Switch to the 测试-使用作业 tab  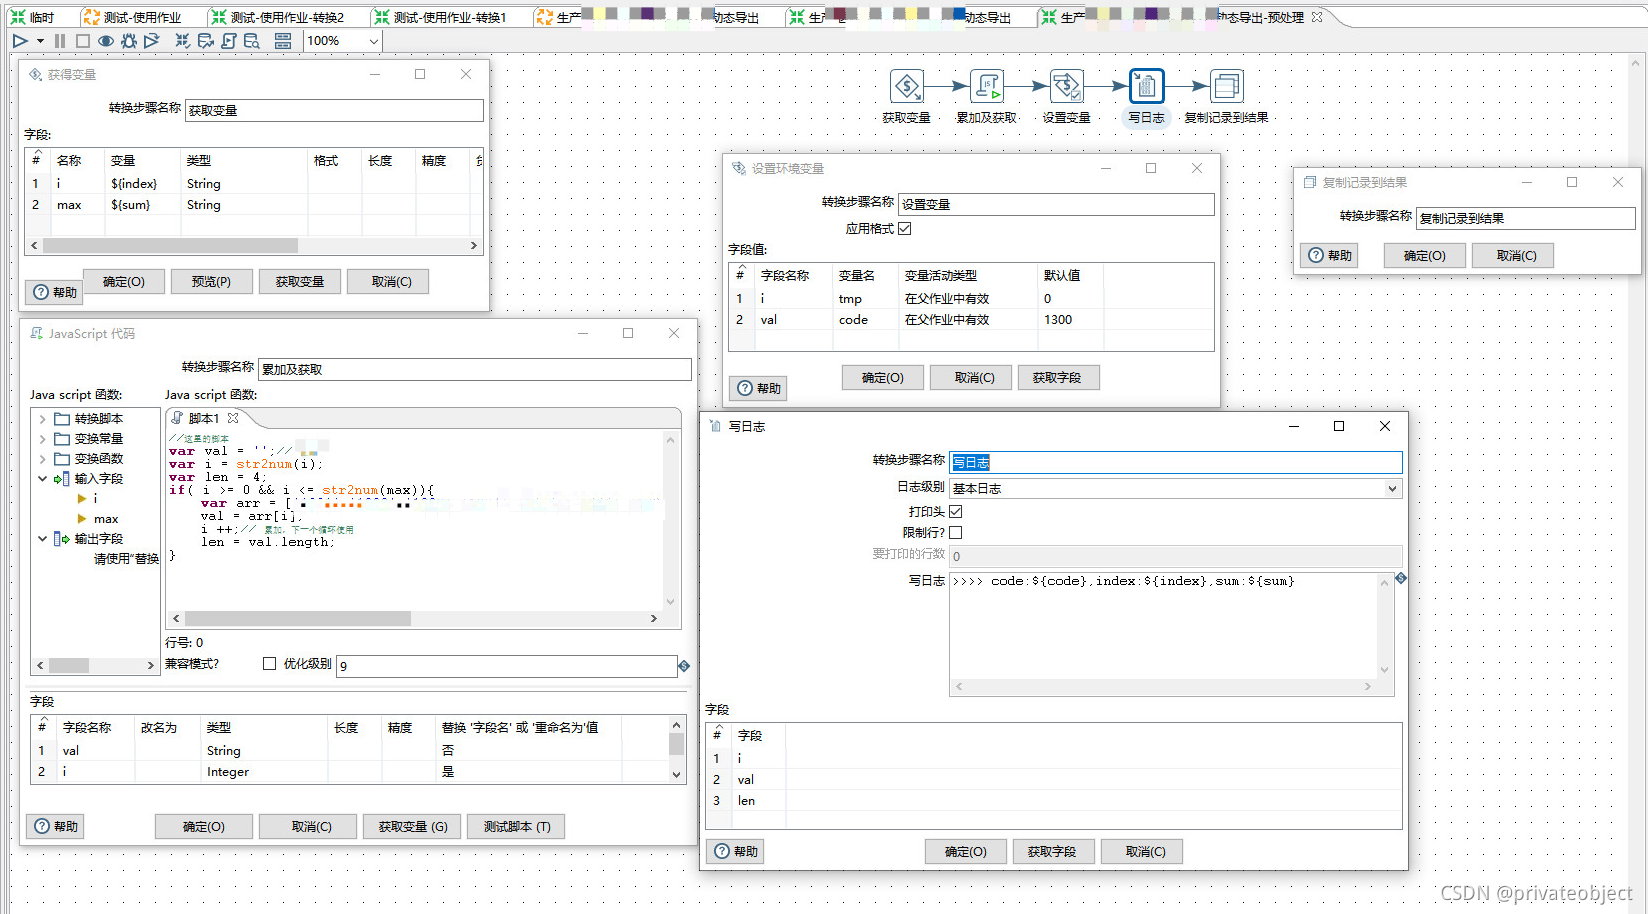click(134, 17)
